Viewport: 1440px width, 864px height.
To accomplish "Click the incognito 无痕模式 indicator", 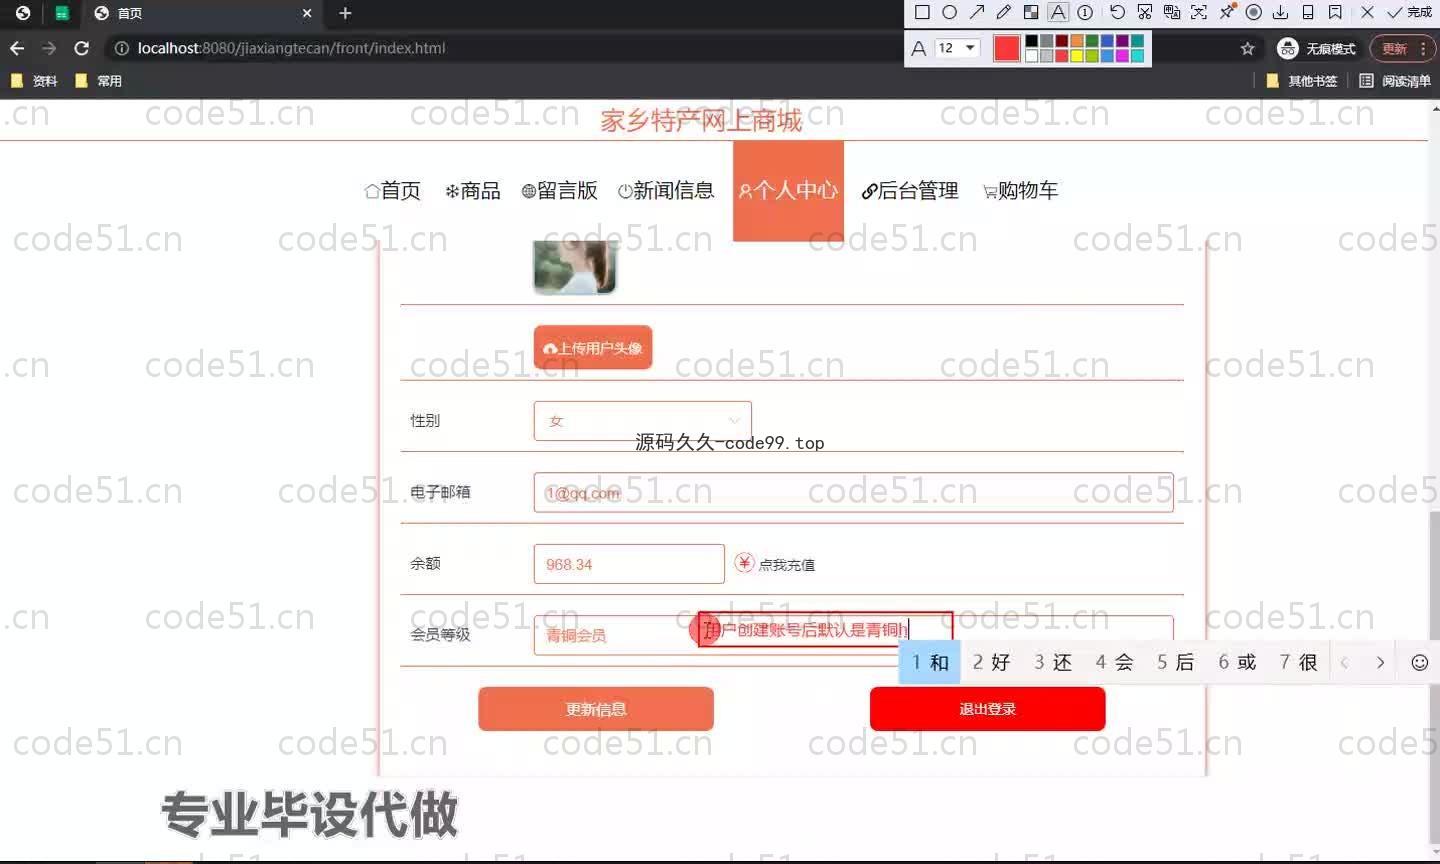I will [1317, 48].
